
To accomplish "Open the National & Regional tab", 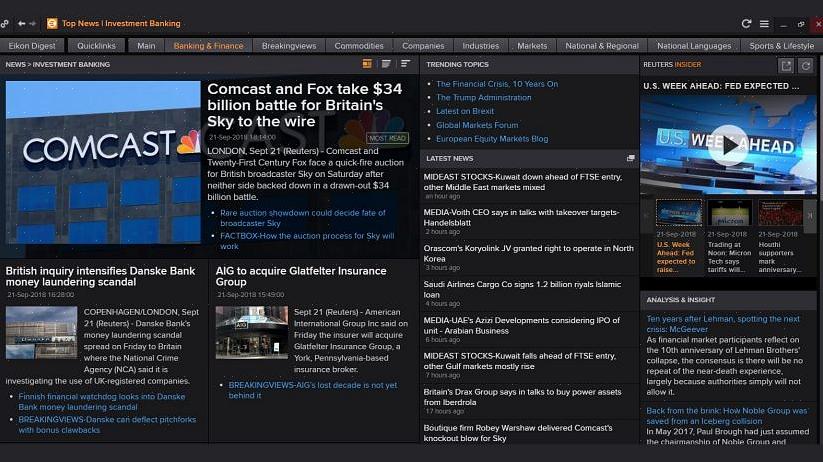I will (x=602, y=46).
